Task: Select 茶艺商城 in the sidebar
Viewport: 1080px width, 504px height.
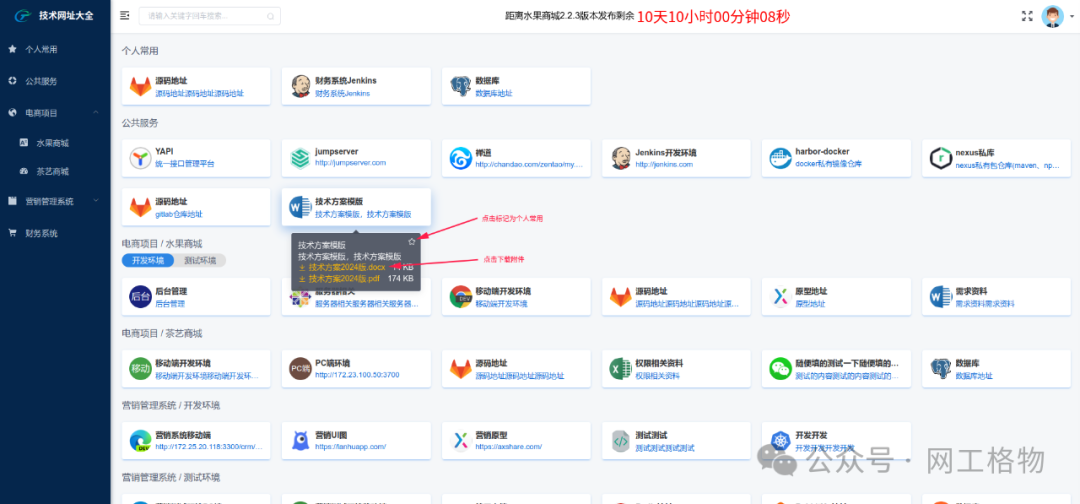Action: pyautogui.click(x=55, y=171)
